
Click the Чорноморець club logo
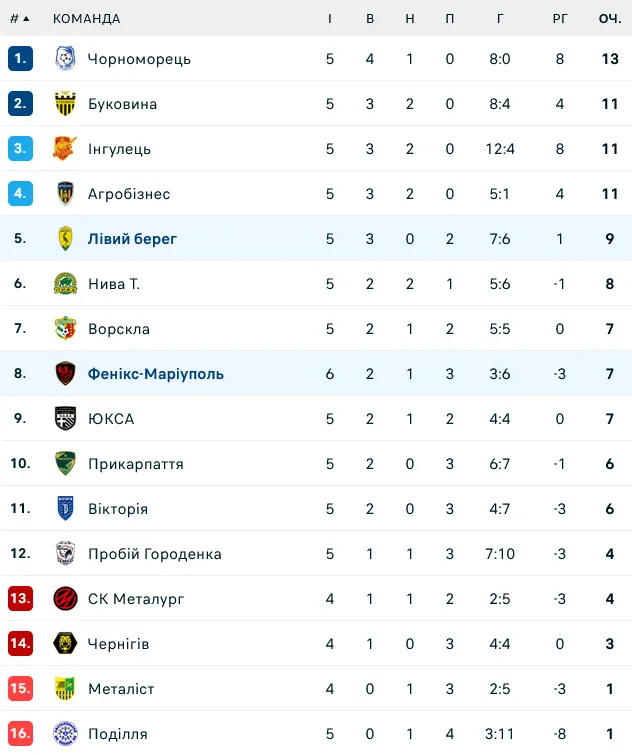pyautogui.click(x=65, y=58)
